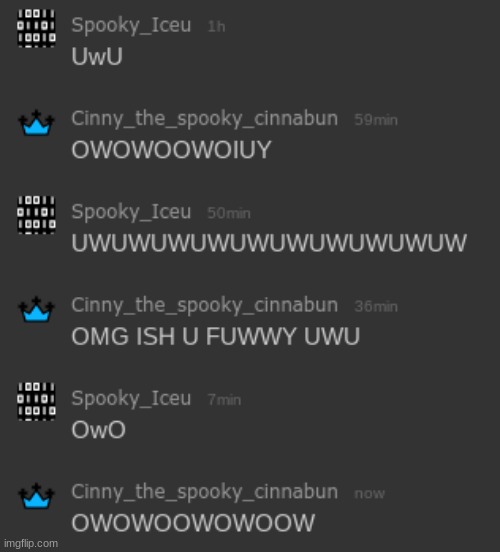The height and width of the screenshot is (552, 500).
Task: Open Cinny_the_spooky_cinnabun's profile from the now comment
Action: [205, 492]
